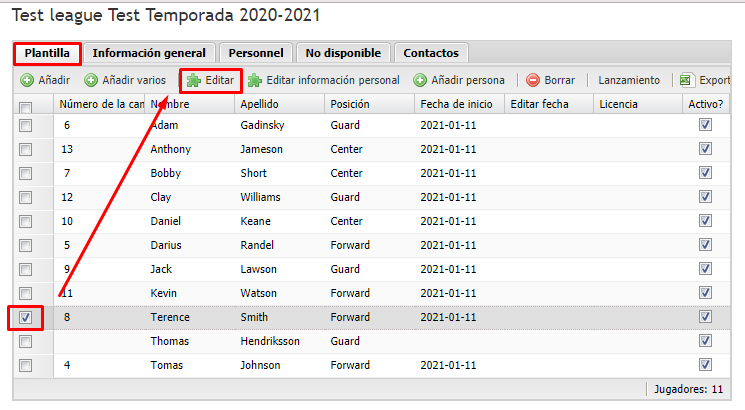Uncheck the Terence Smith row checkbox
Screen dimensions: 745x410
click(26, 317)
